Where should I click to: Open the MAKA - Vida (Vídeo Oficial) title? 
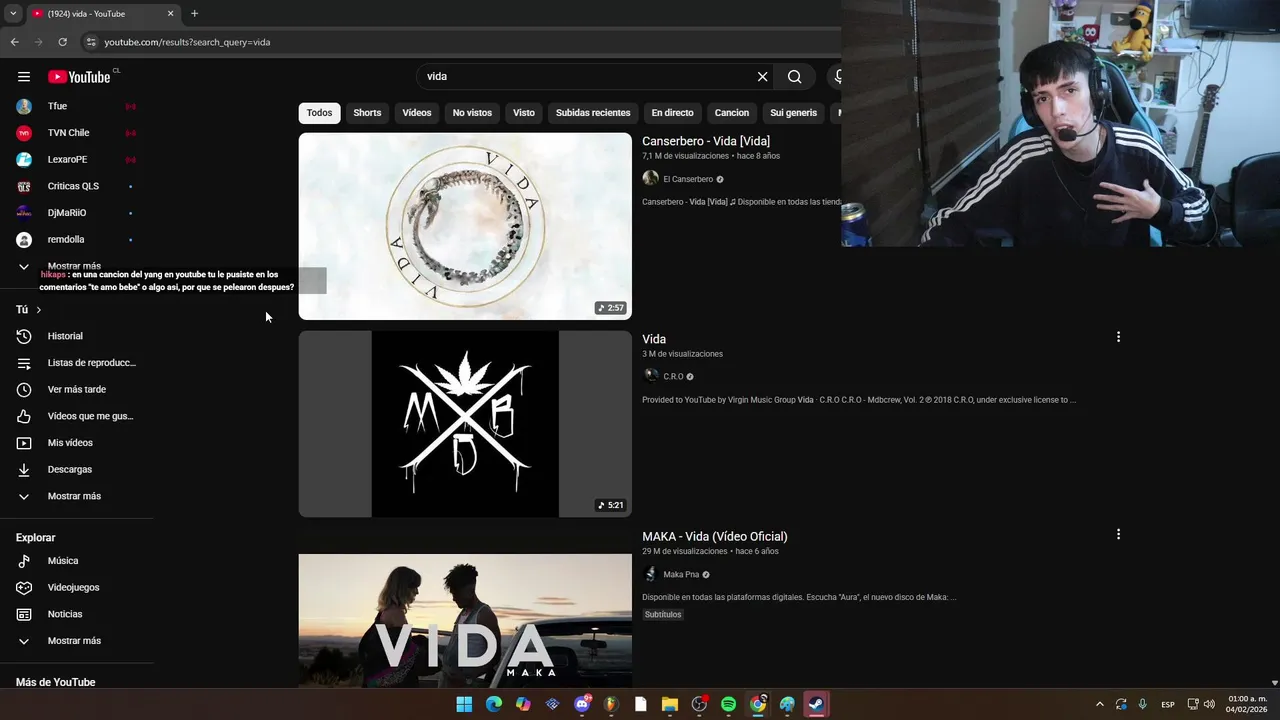(x=715, y=536)
